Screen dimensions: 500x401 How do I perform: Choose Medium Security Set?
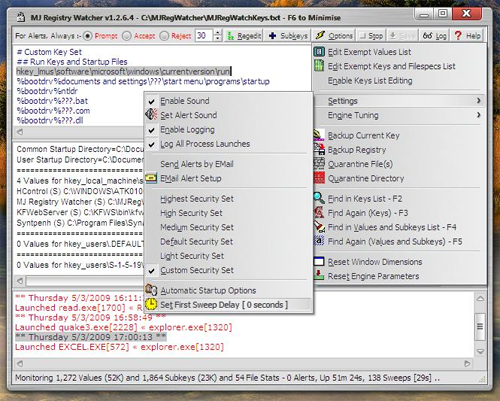pos(228,227)
